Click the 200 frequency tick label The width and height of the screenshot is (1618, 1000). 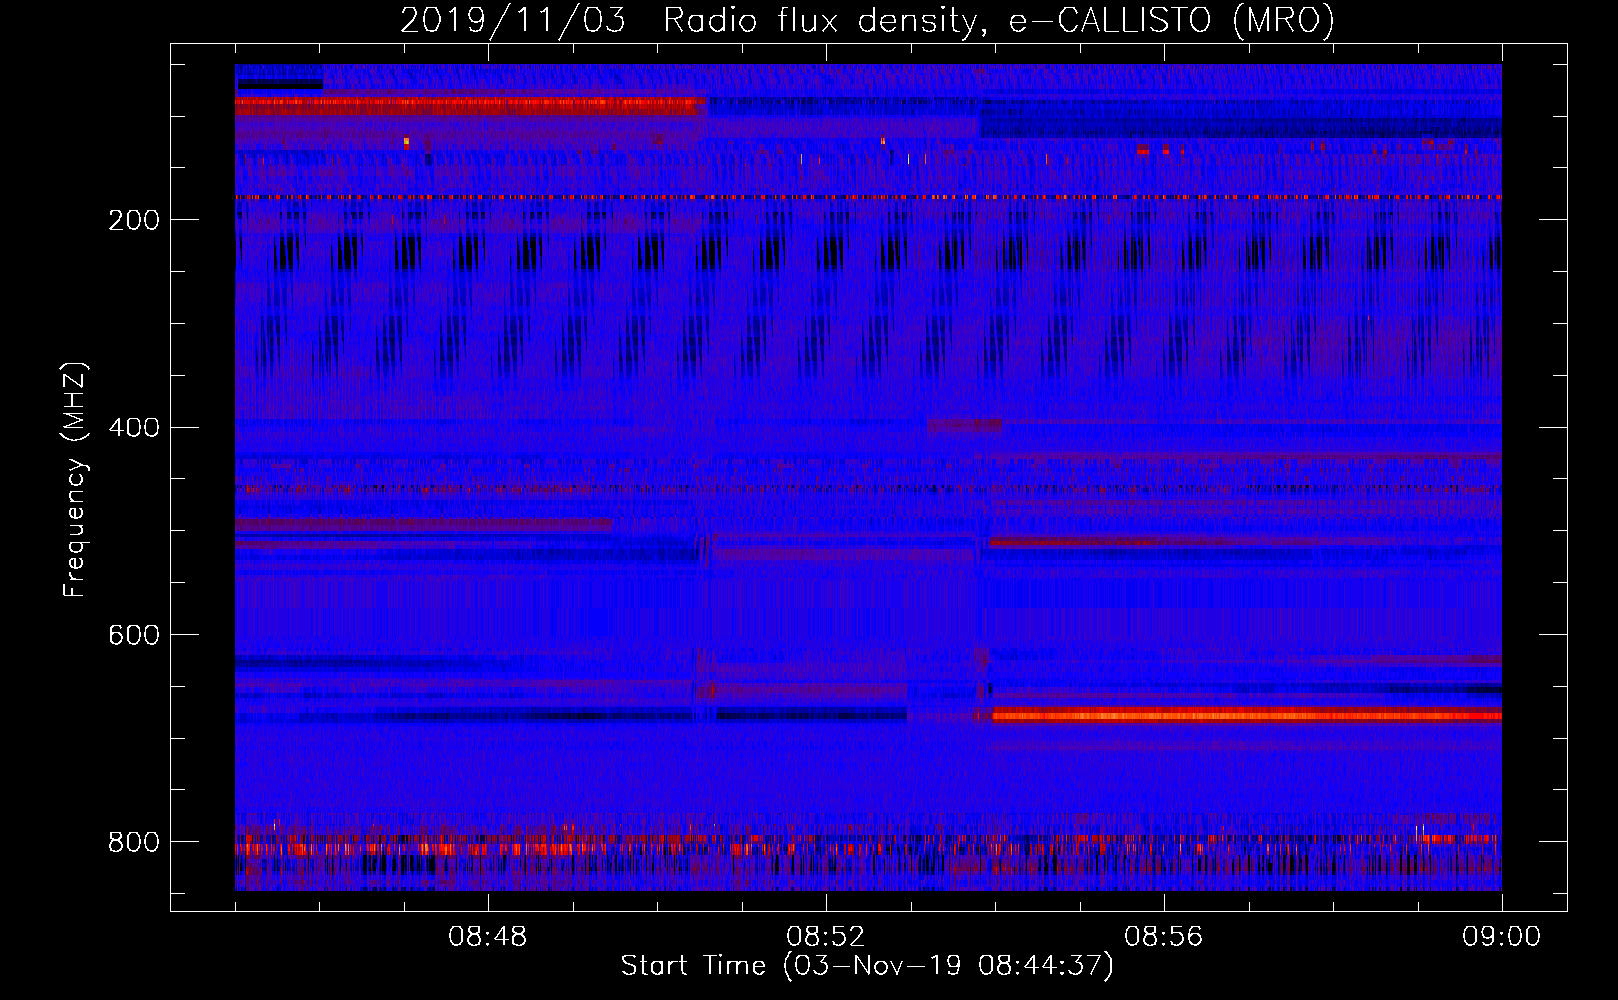pos(133,220)
